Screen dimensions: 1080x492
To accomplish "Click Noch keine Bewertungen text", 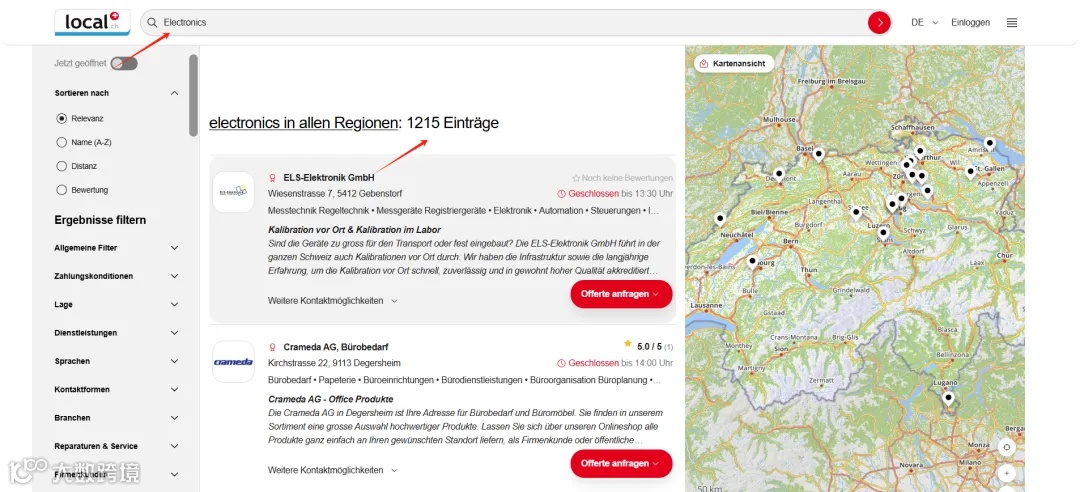I will coord(622,178).
